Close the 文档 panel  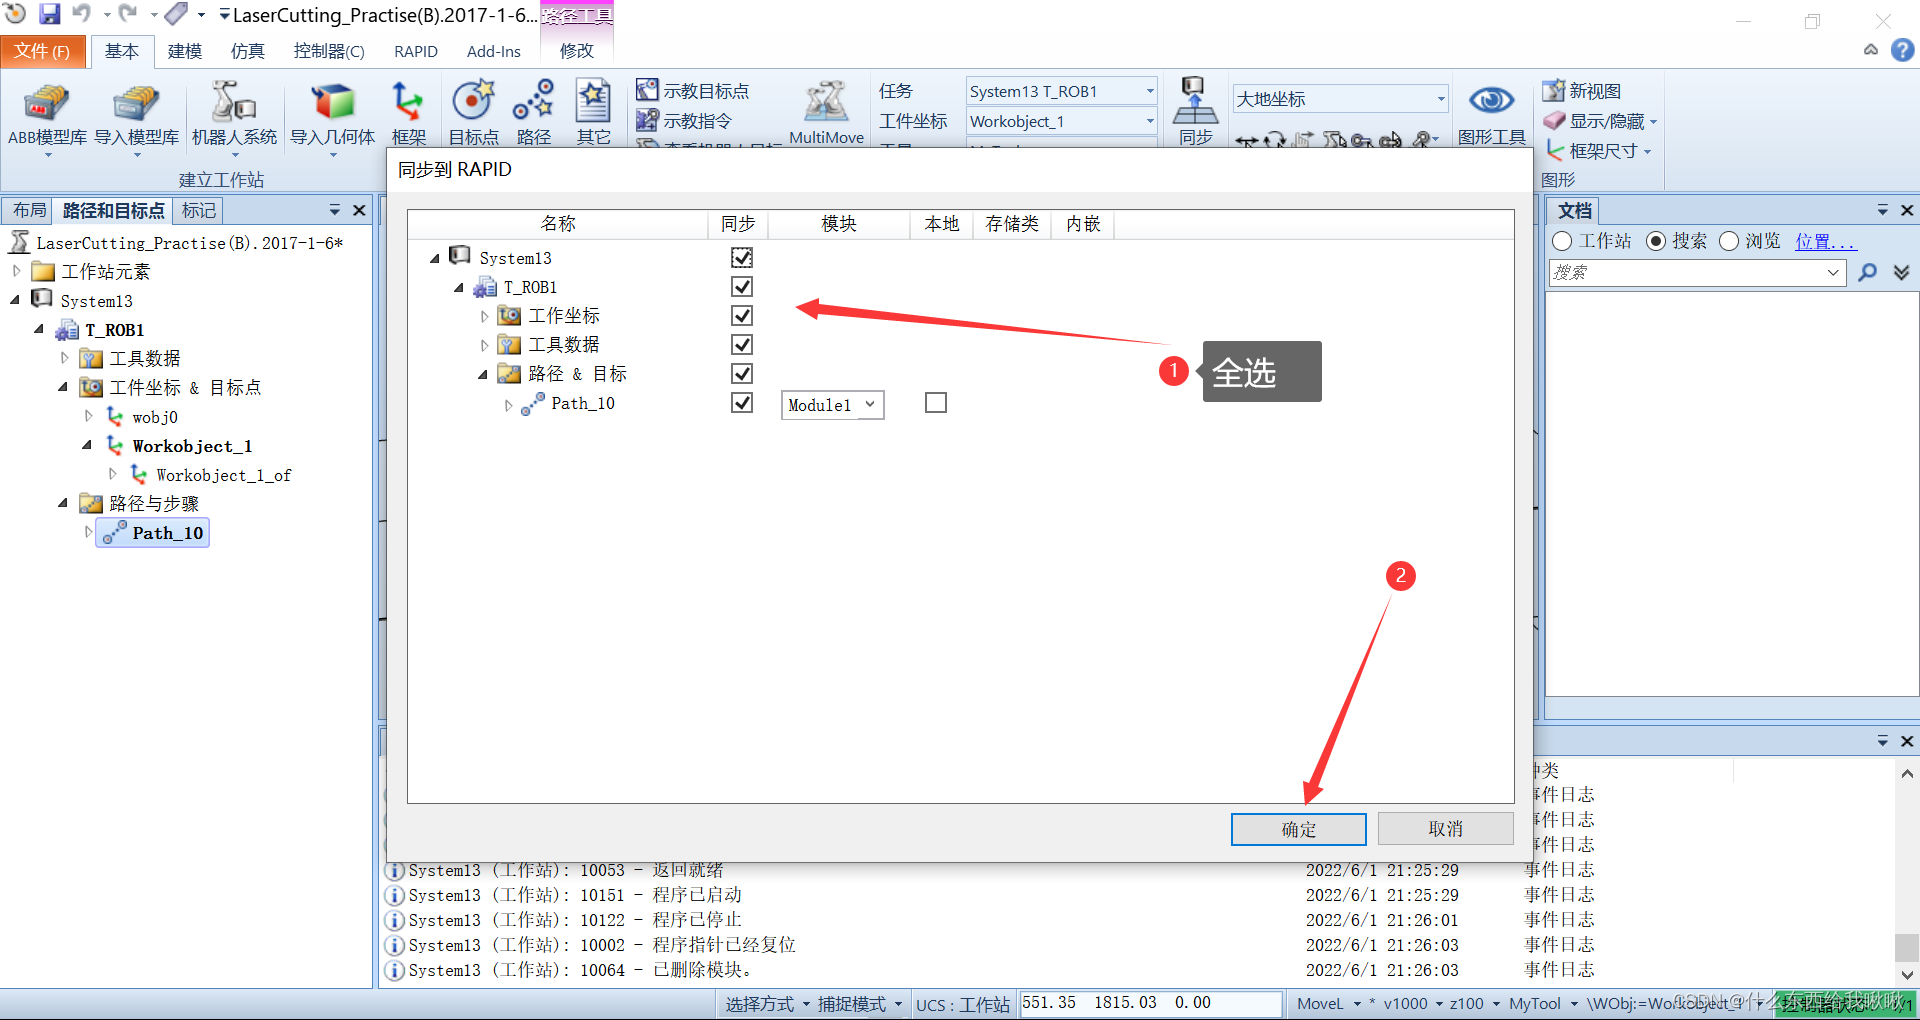[1907, 210]
